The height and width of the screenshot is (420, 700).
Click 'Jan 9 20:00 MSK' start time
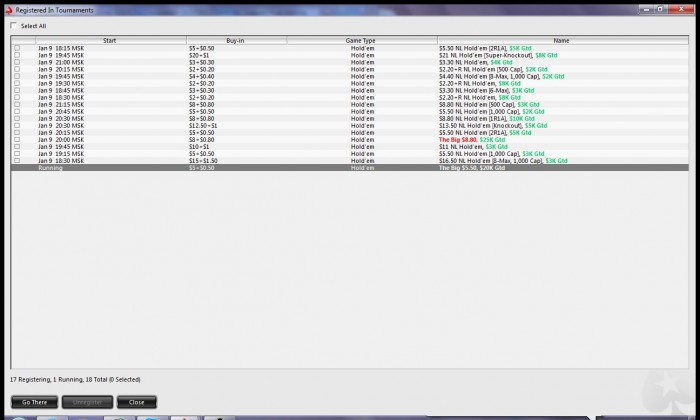pyautogui.click(x=61, y=140)
